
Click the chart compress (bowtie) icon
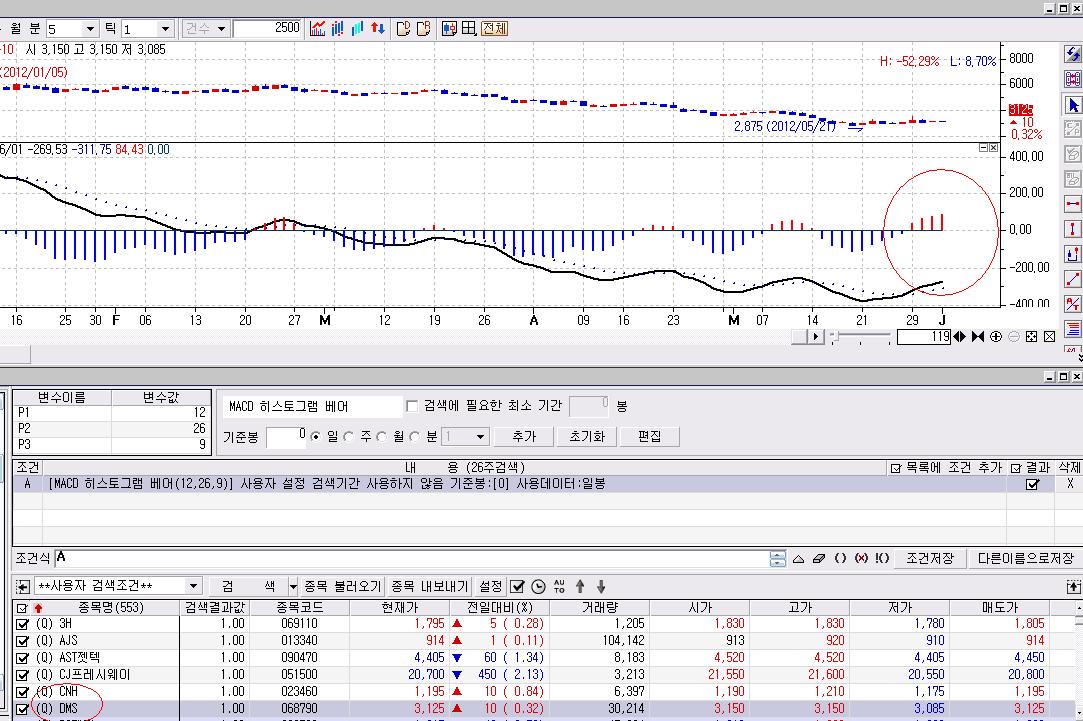coord(977,336)
